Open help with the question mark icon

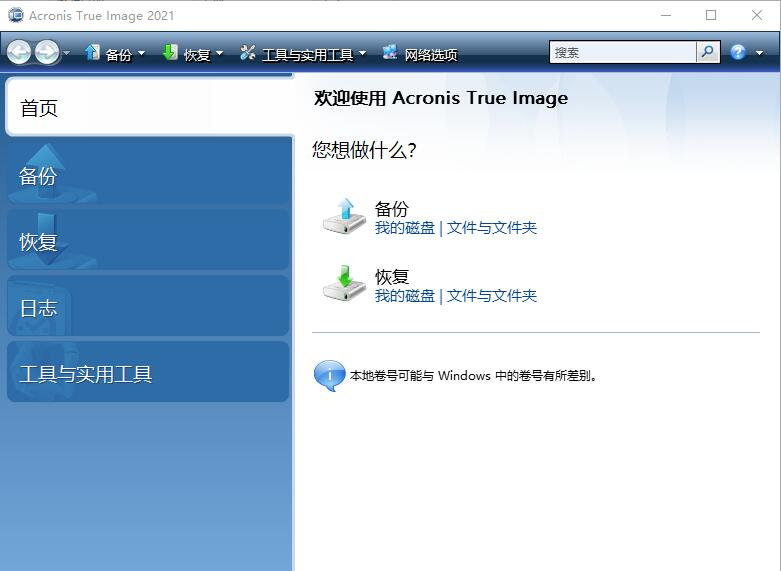point(738,52)
